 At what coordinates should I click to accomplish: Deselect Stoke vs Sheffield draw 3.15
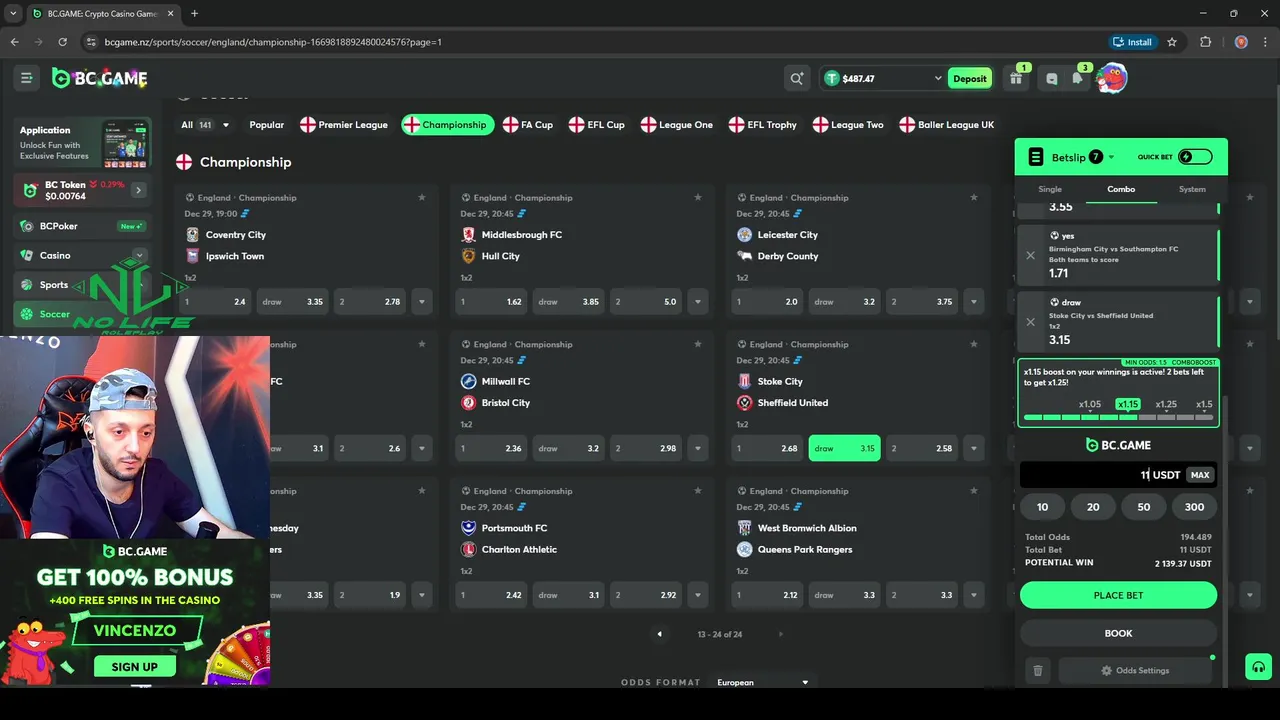(x=844, y=448)
